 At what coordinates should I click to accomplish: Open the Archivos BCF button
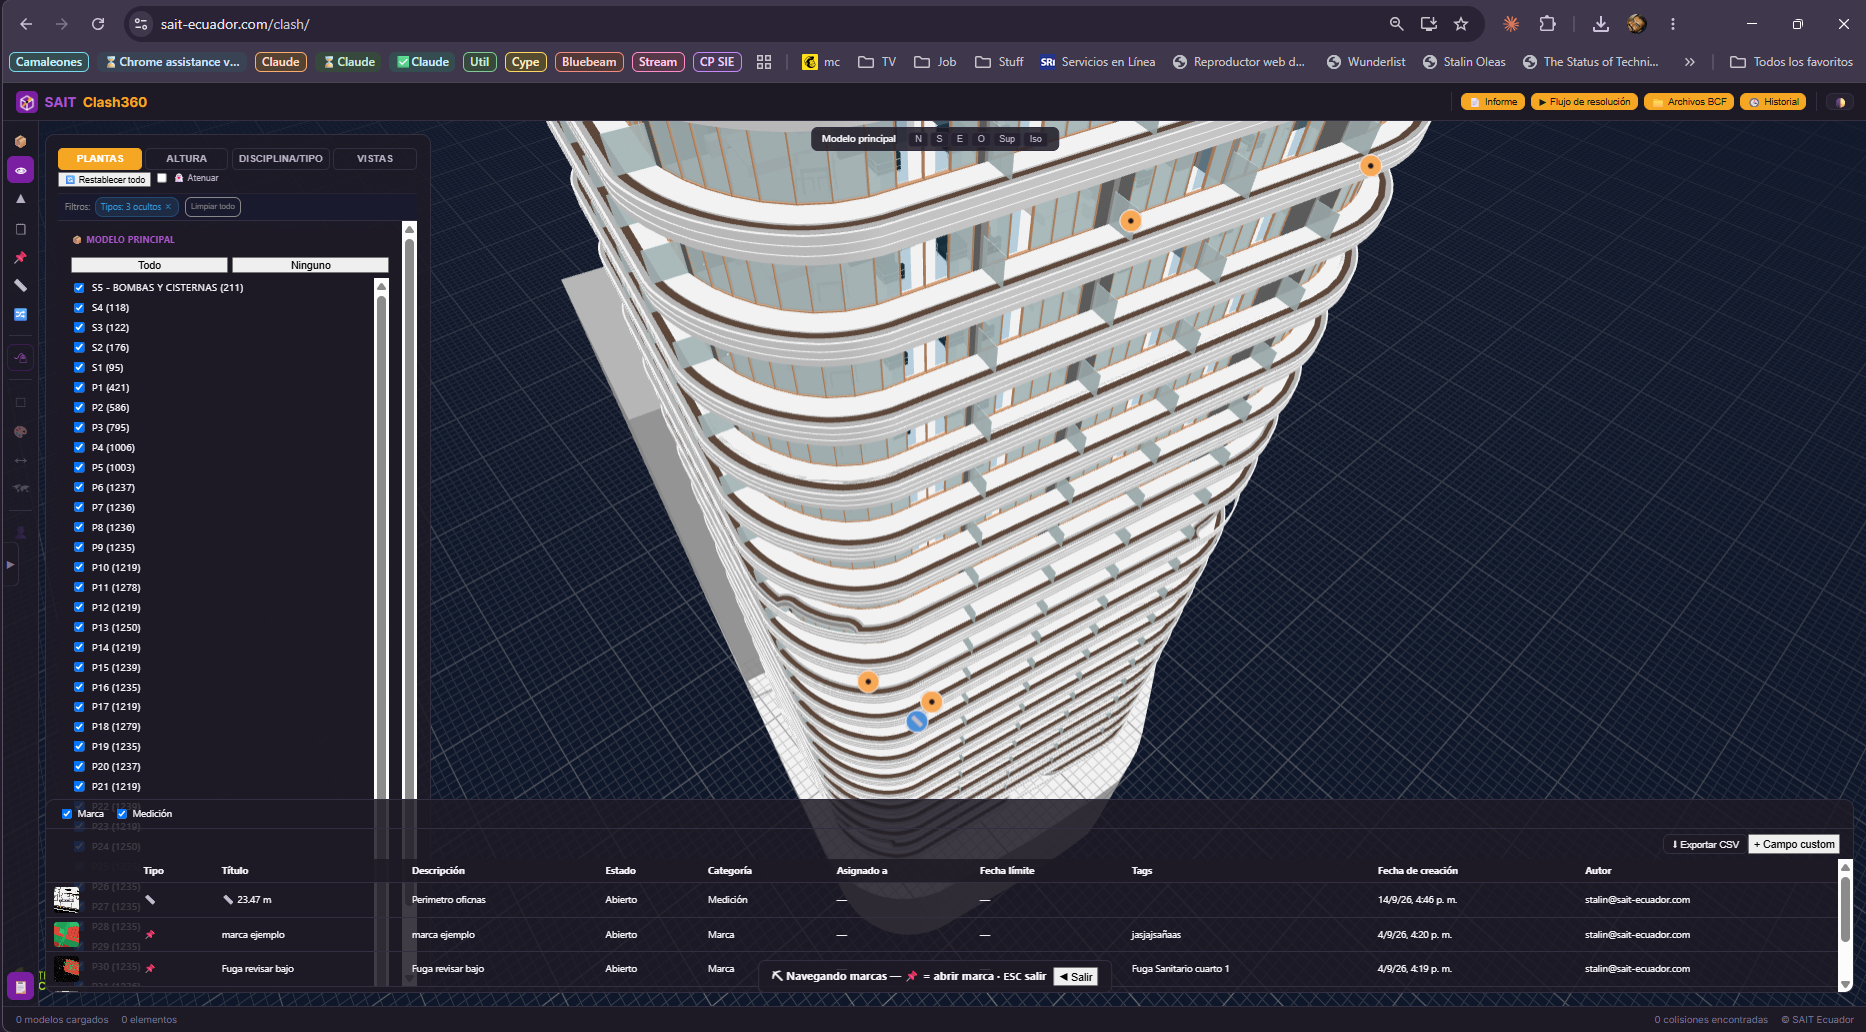tap(1688, 102)
